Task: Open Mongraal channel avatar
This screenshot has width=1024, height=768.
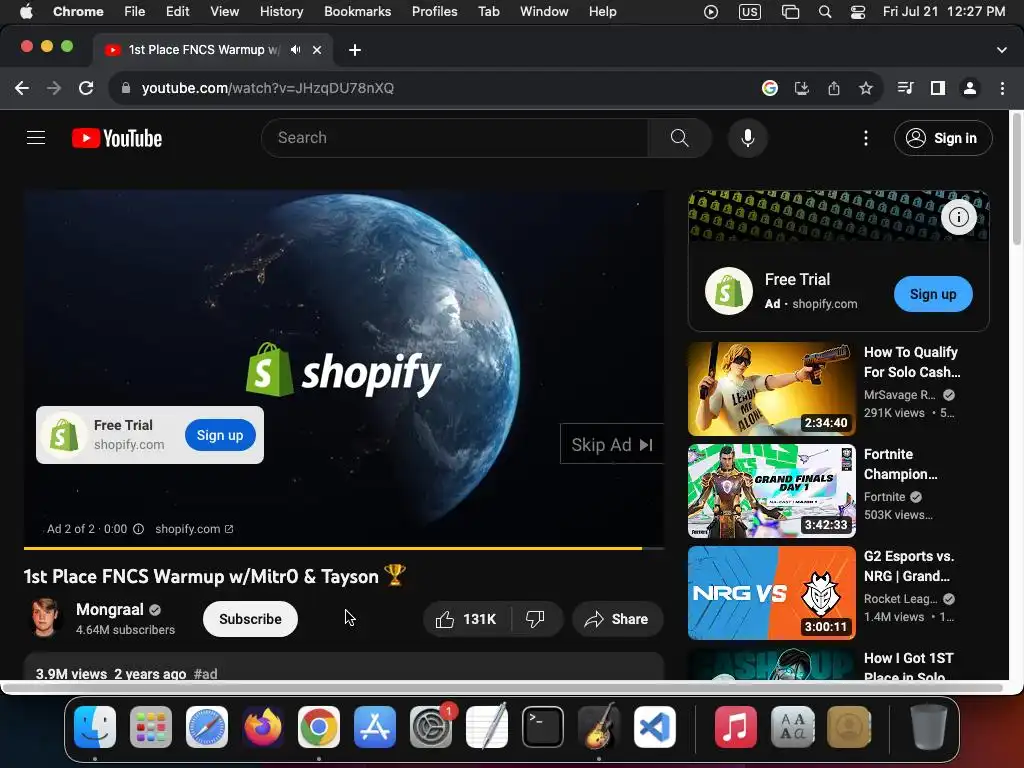Action: [45, 618]
